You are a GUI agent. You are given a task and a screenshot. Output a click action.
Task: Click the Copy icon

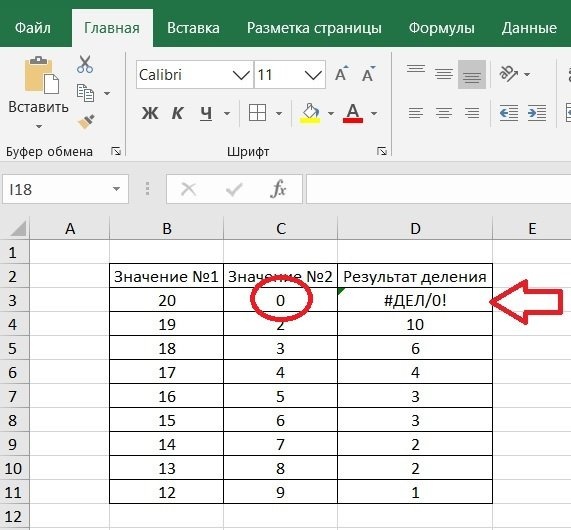(85, 93)
